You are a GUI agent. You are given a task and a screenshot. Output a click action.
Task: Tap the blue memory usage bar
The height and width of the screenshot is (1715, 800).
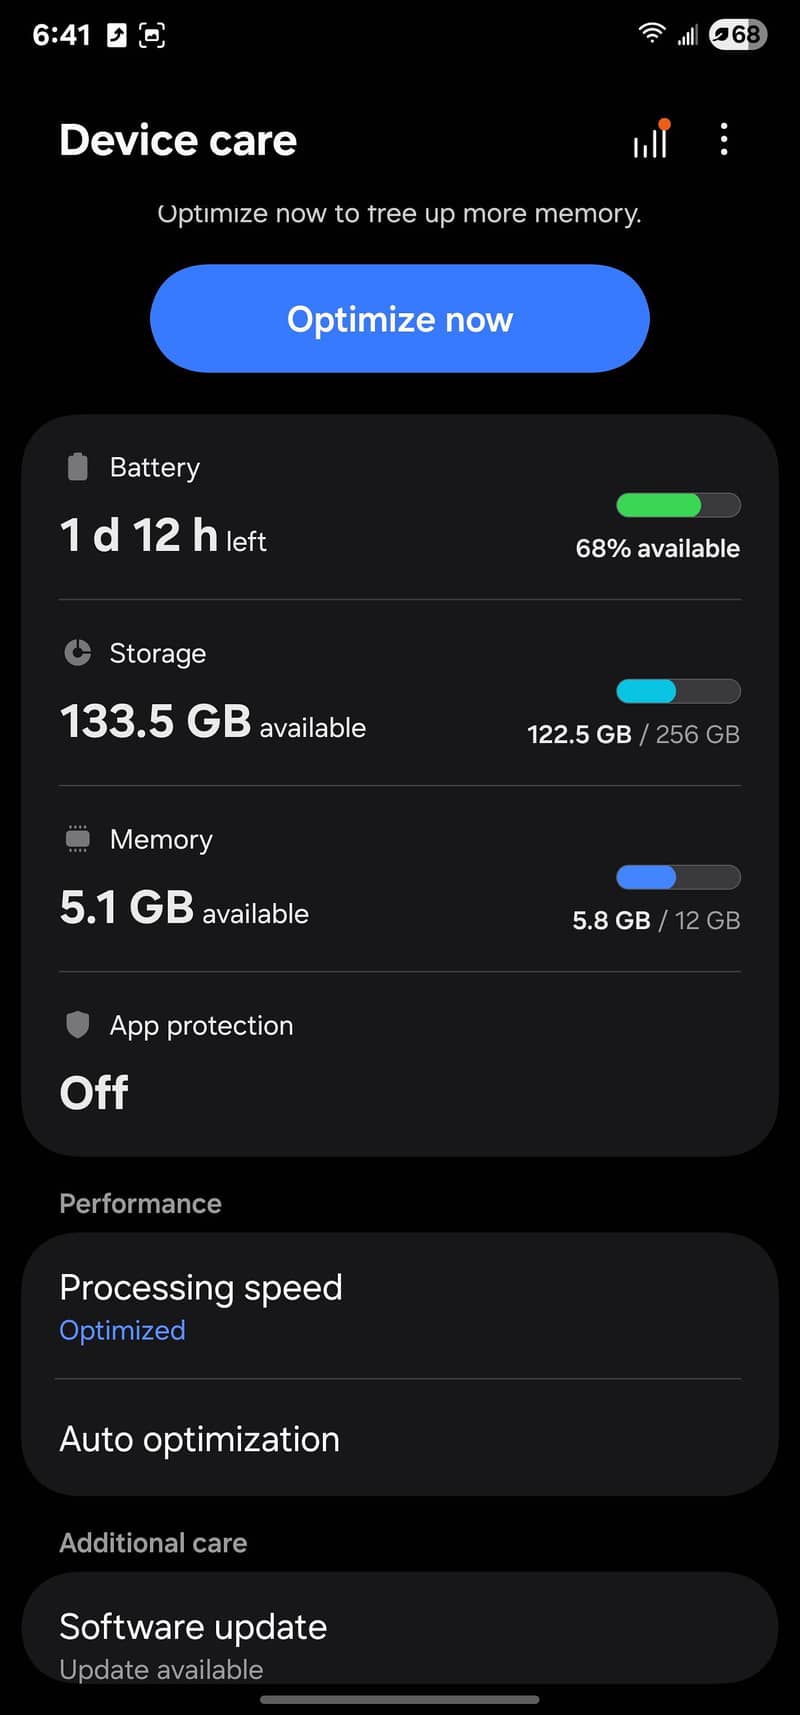click(x=678, y=877)
